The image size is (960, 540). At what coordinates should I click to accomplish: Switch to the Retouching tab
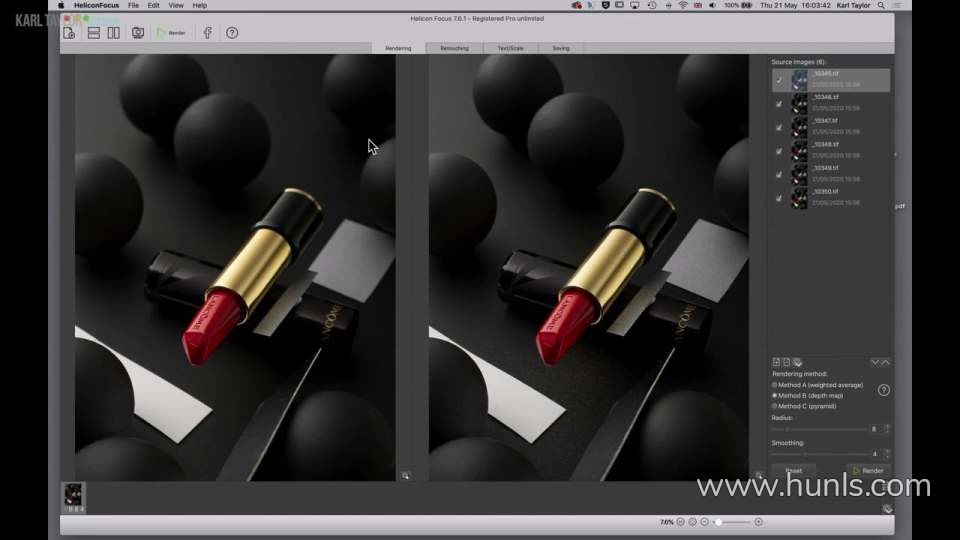click(x=454, y=48)
